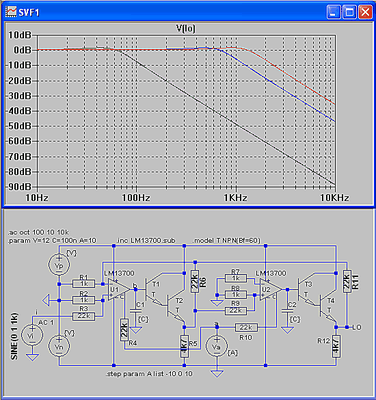The image size is (376, 400).
Task: Click the T1 transistor symbol
Action: (x=153, y=290)
